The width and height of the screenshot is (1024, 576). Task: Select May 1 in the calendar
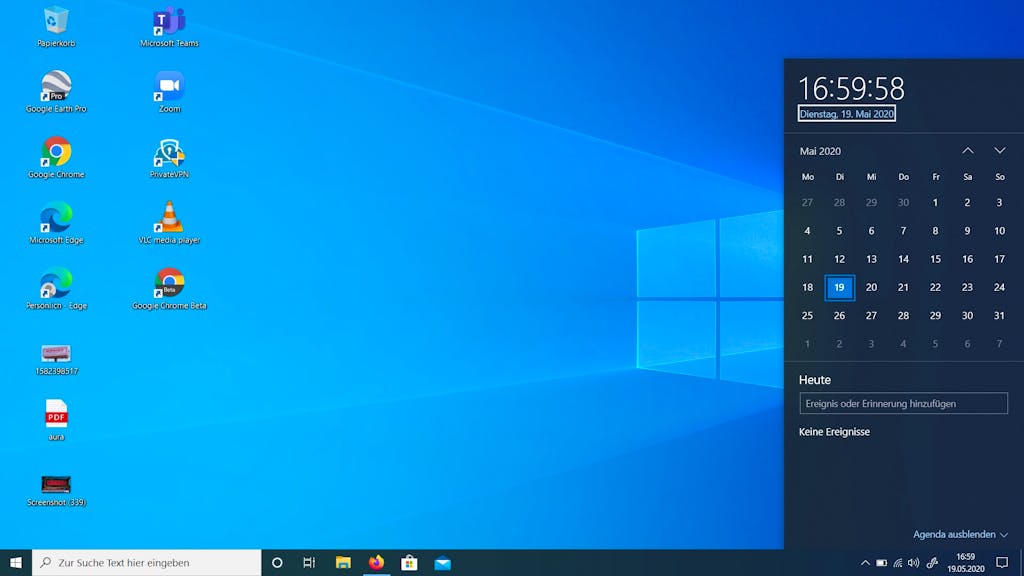[x=935, y=202]
